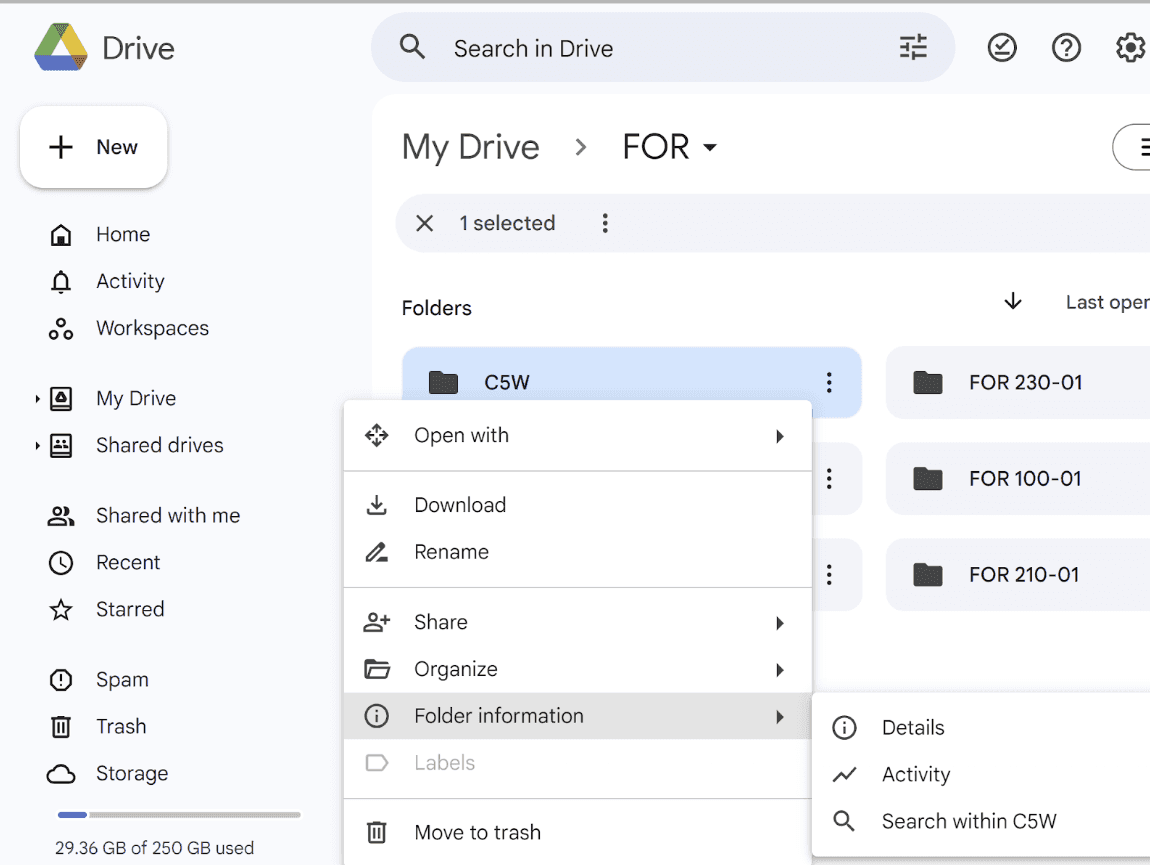The width and height of the screenshot is (1150, 865).
Task: Open the FOR folder dropdown in breadcrumb
Action: pos(670,147)
